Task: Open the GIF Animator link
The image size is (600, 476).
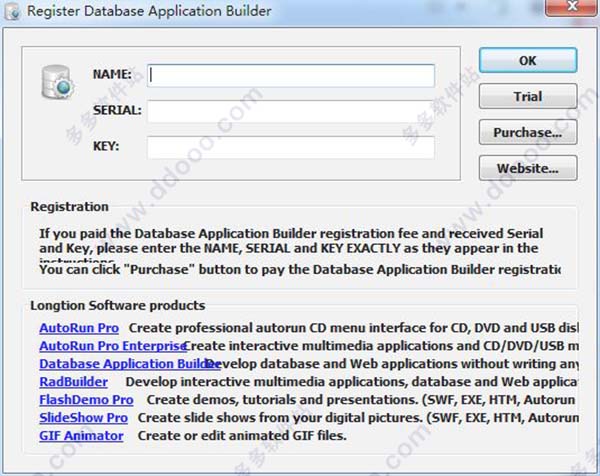Action: point(81,436)
